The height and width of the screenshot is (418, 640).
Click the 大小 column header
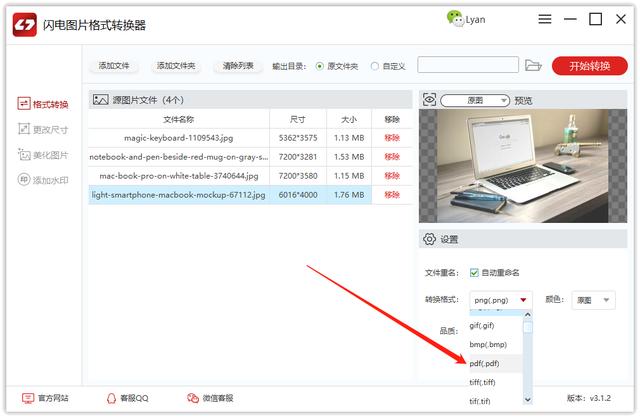349,119
